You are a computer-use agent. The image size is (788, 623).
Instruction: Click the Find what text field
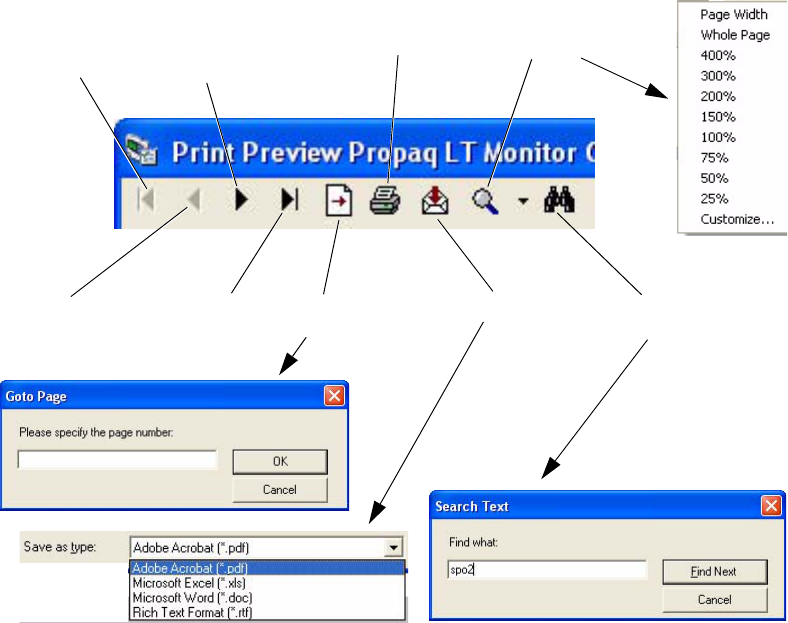point(547,570)
